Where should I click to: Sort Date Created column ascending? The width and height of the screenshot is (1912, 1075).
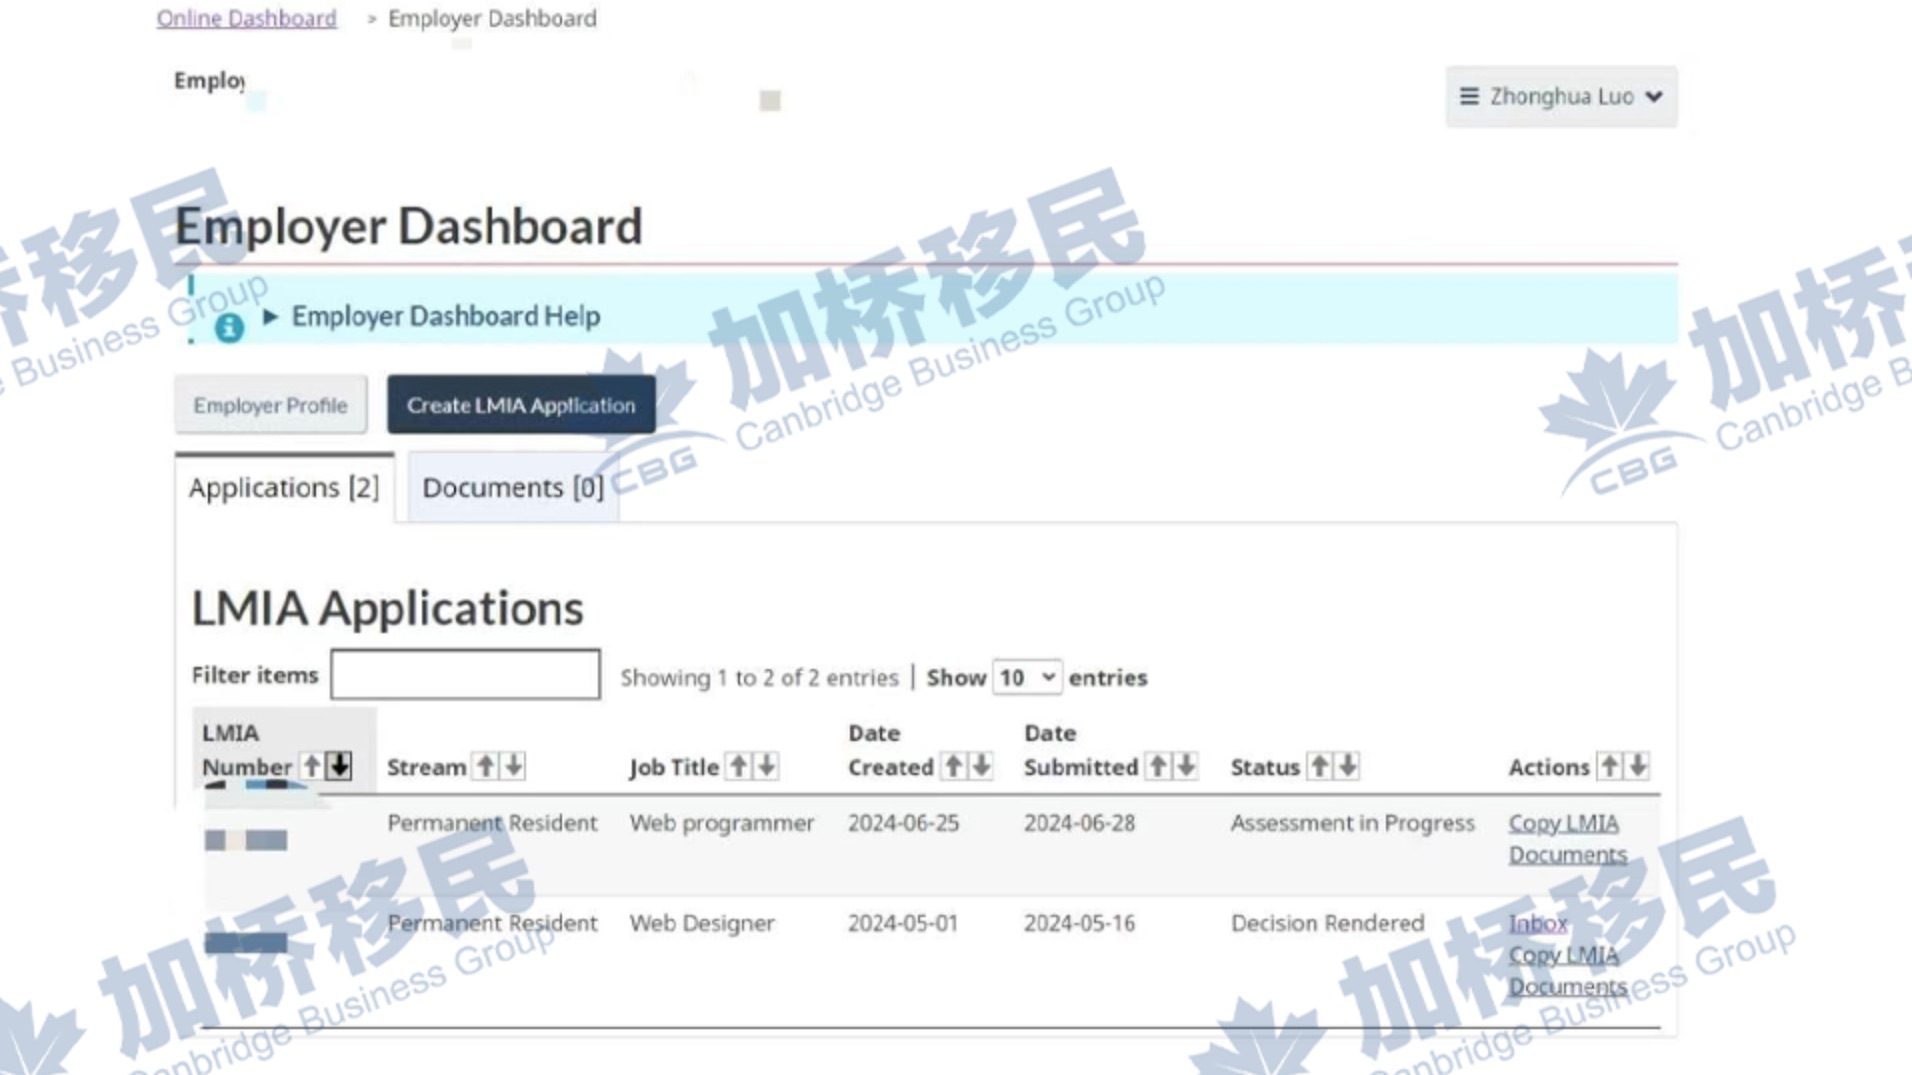[954, 766]
